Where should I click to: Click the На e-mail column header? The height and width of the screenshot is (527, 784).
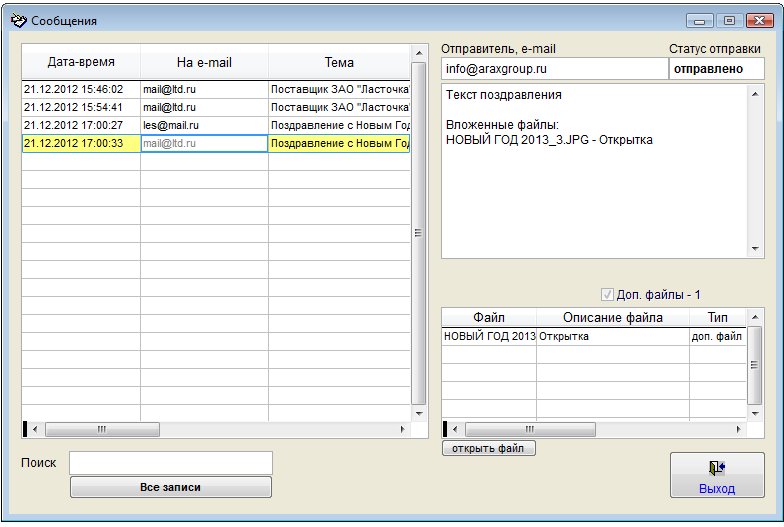(204, 62)
